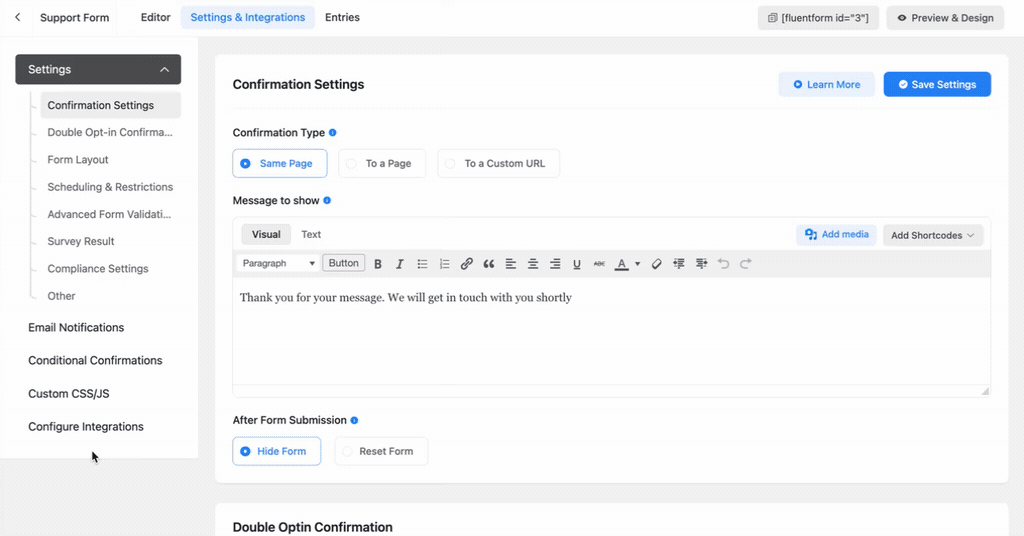Align text center

[x=533, y=264]
